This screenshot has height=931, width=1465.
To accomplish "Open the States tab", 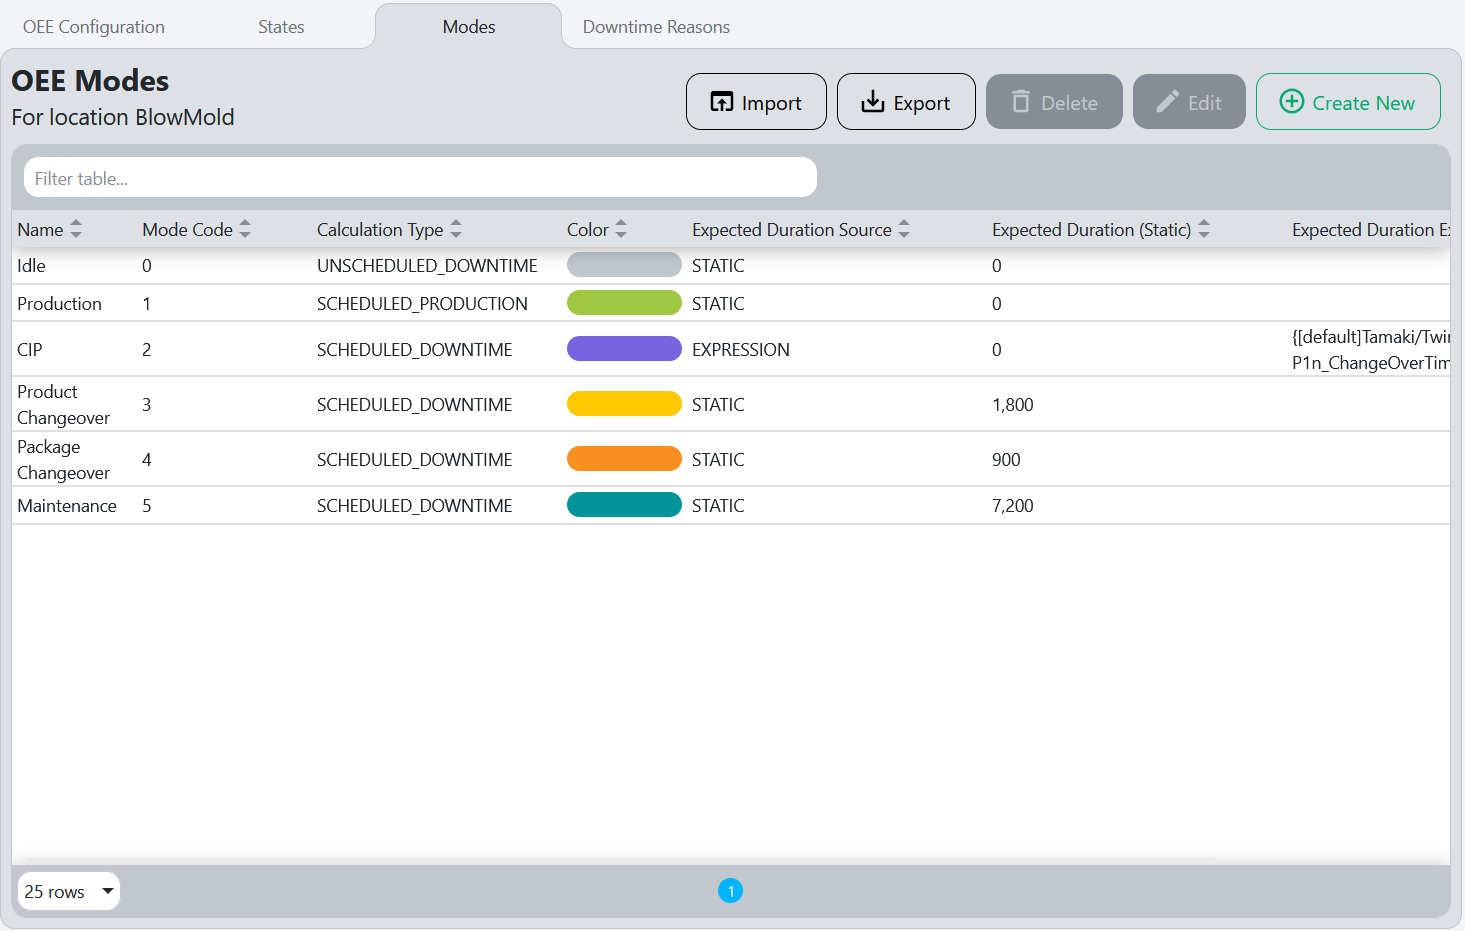I will (281, 27).
